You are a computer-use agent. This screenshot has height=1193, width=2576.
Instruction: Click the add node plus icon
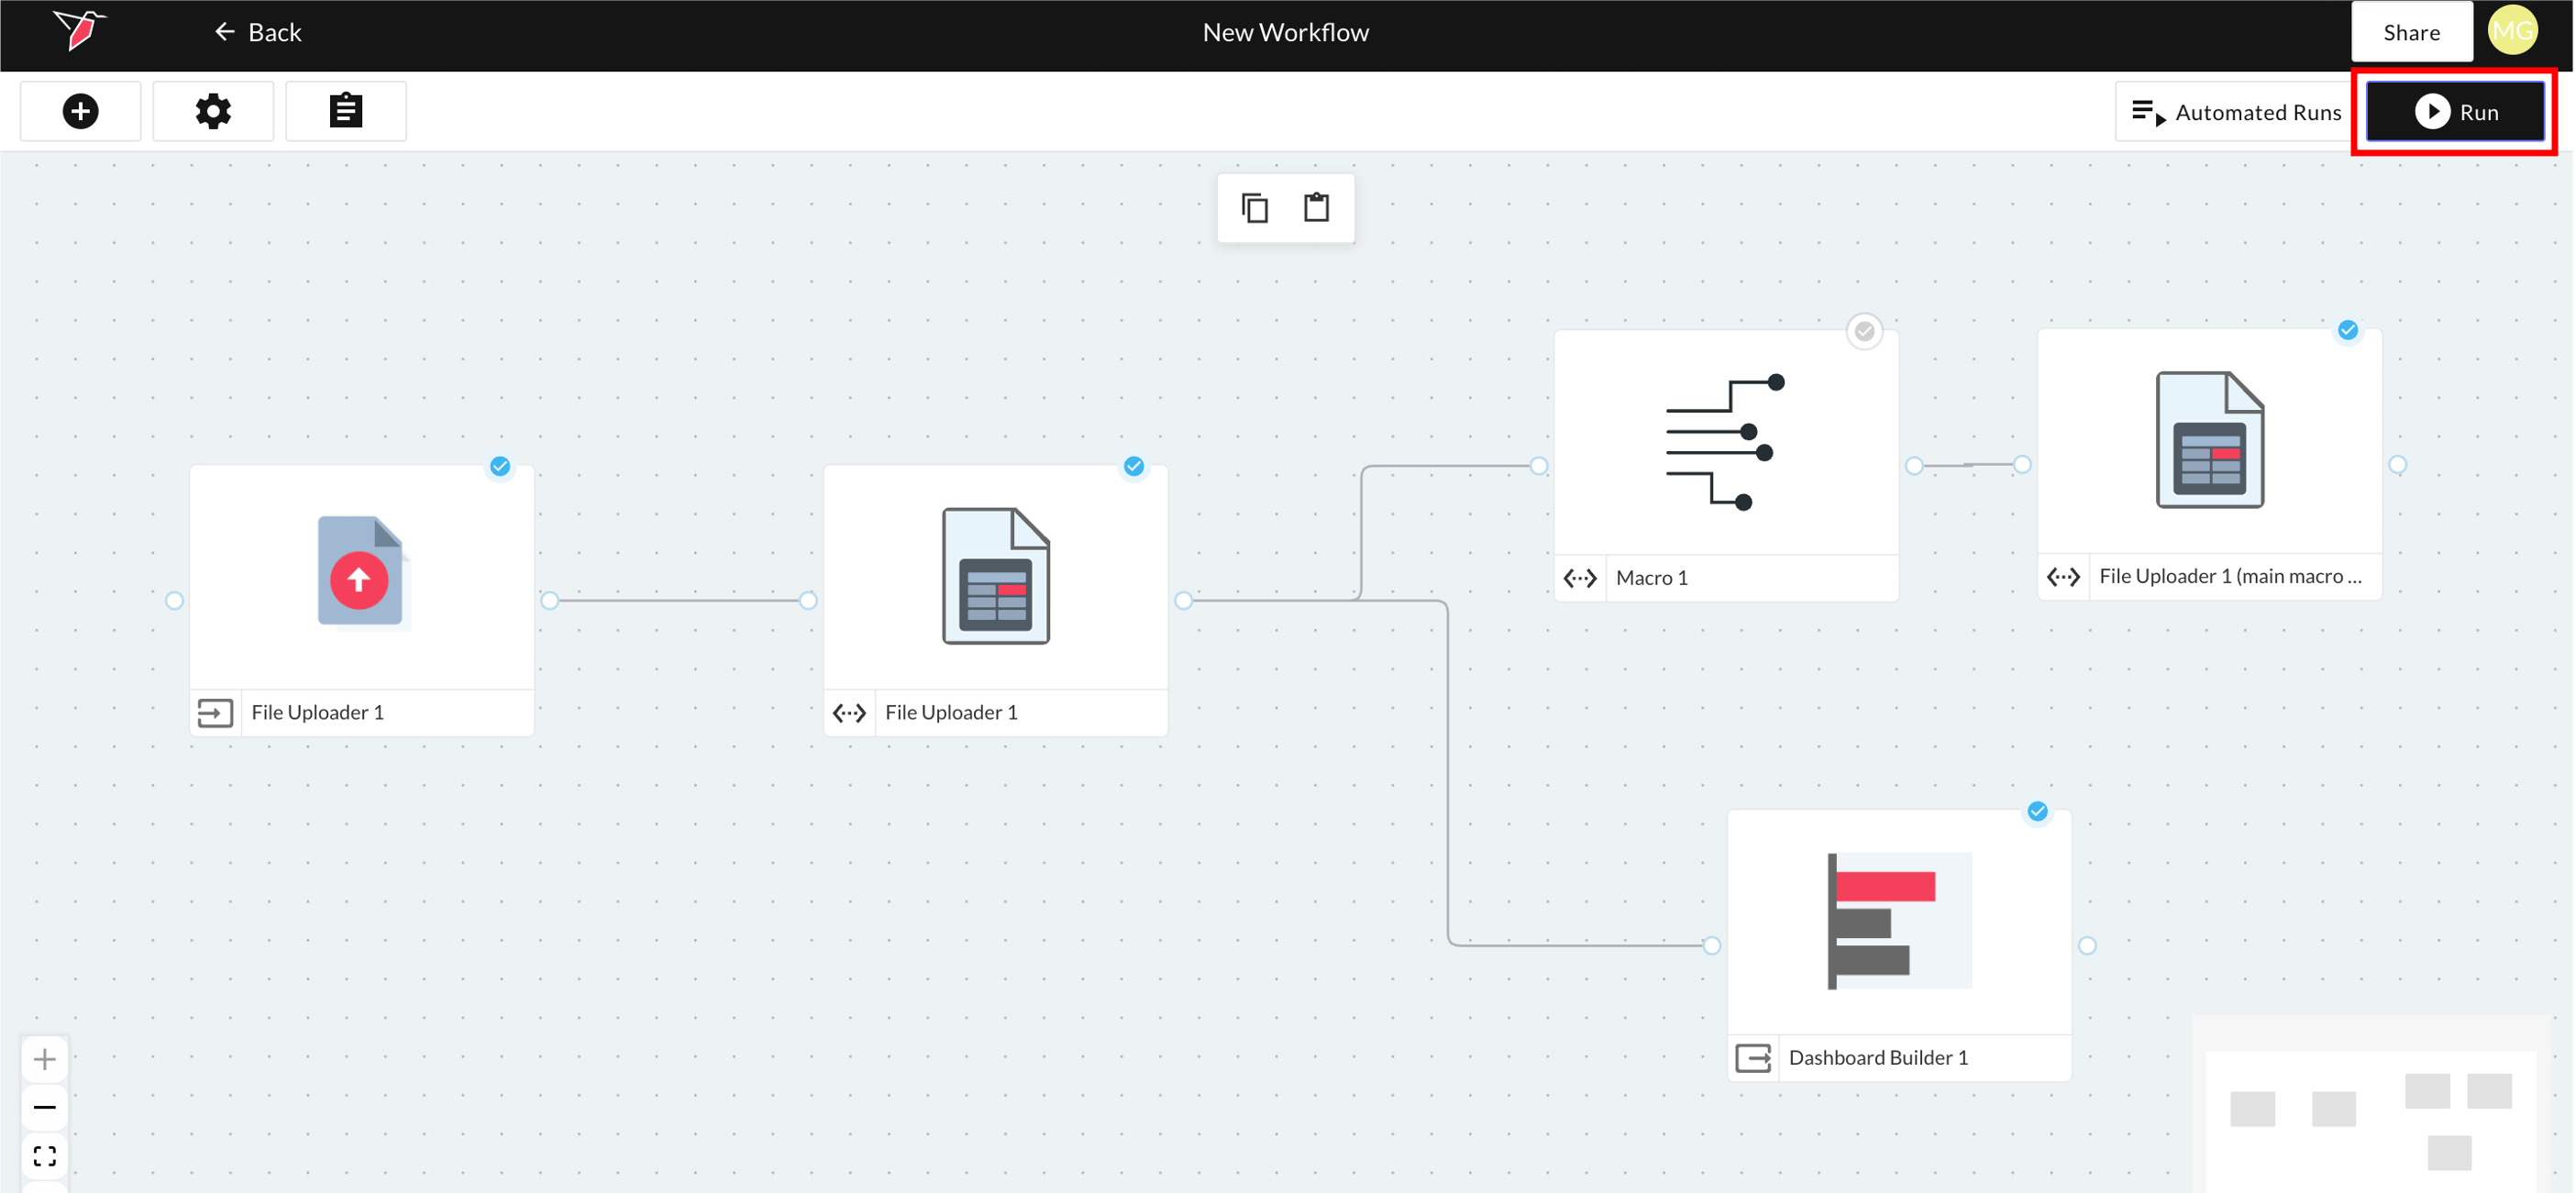pyautogui.click(x=80, y=111)
